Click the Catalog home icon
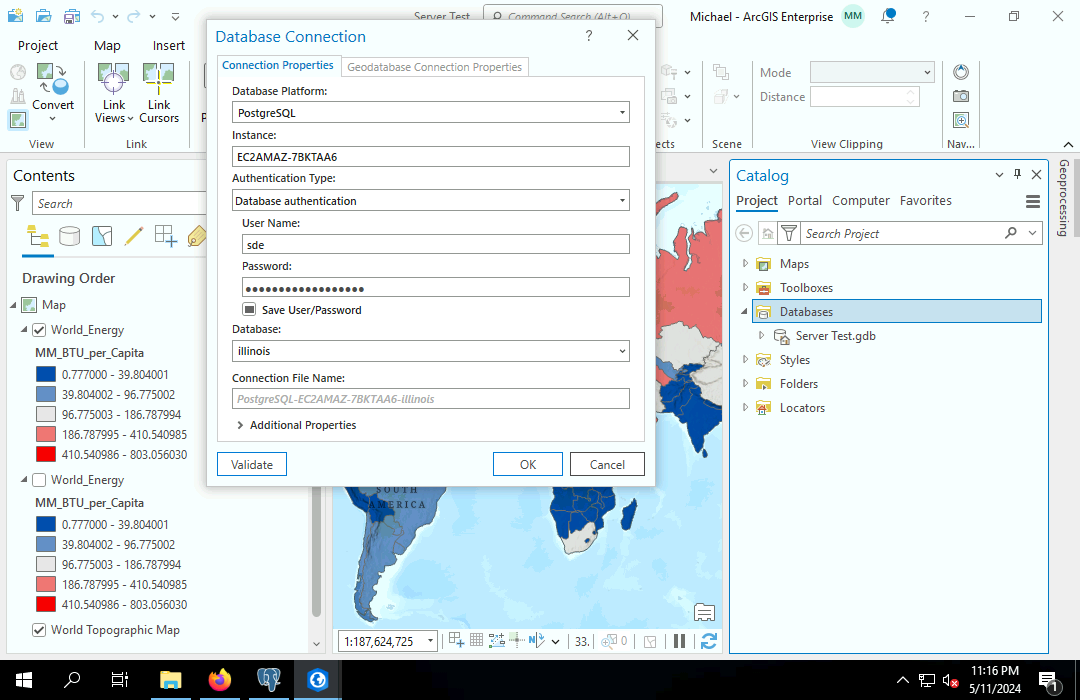Screen dimensions: 1080x700 [x=767, y=234]
